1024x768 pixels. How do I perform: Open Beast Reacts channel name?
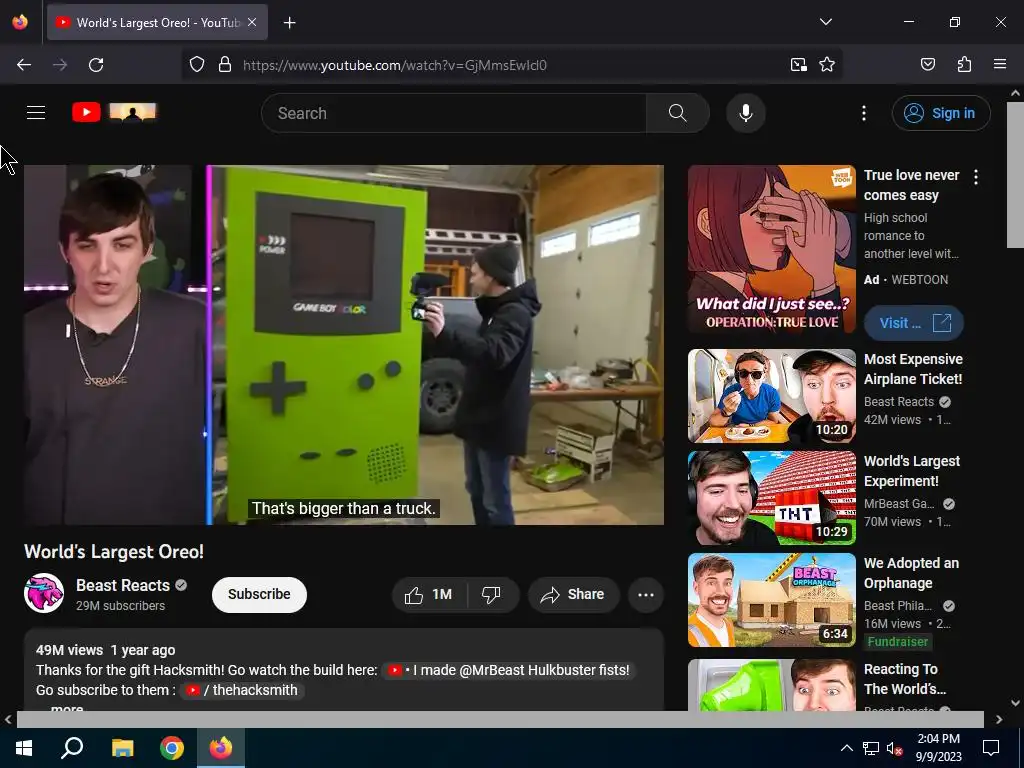tap(123, 585)
